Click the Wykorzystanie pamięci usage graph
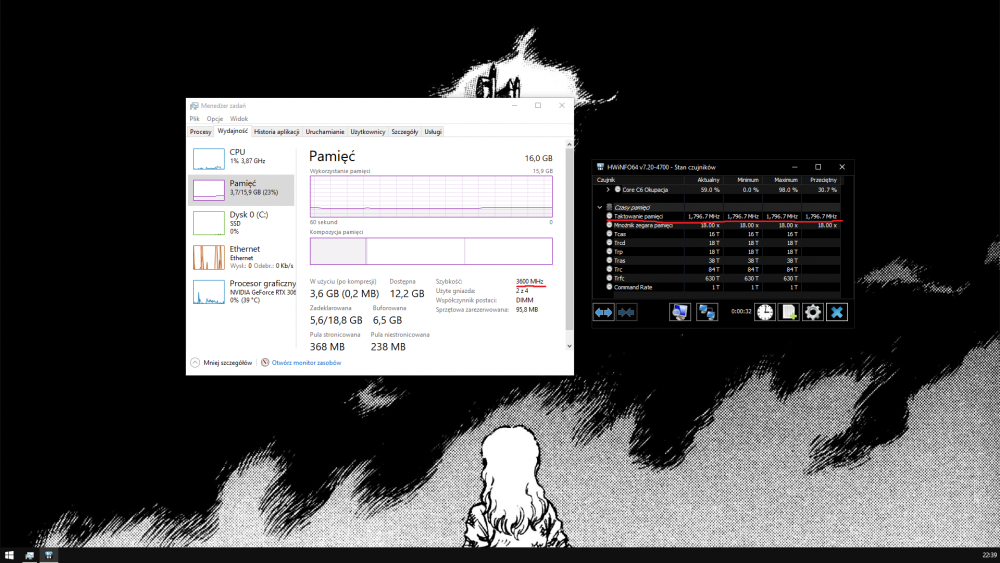The image size is (1000, 563). 431,197
